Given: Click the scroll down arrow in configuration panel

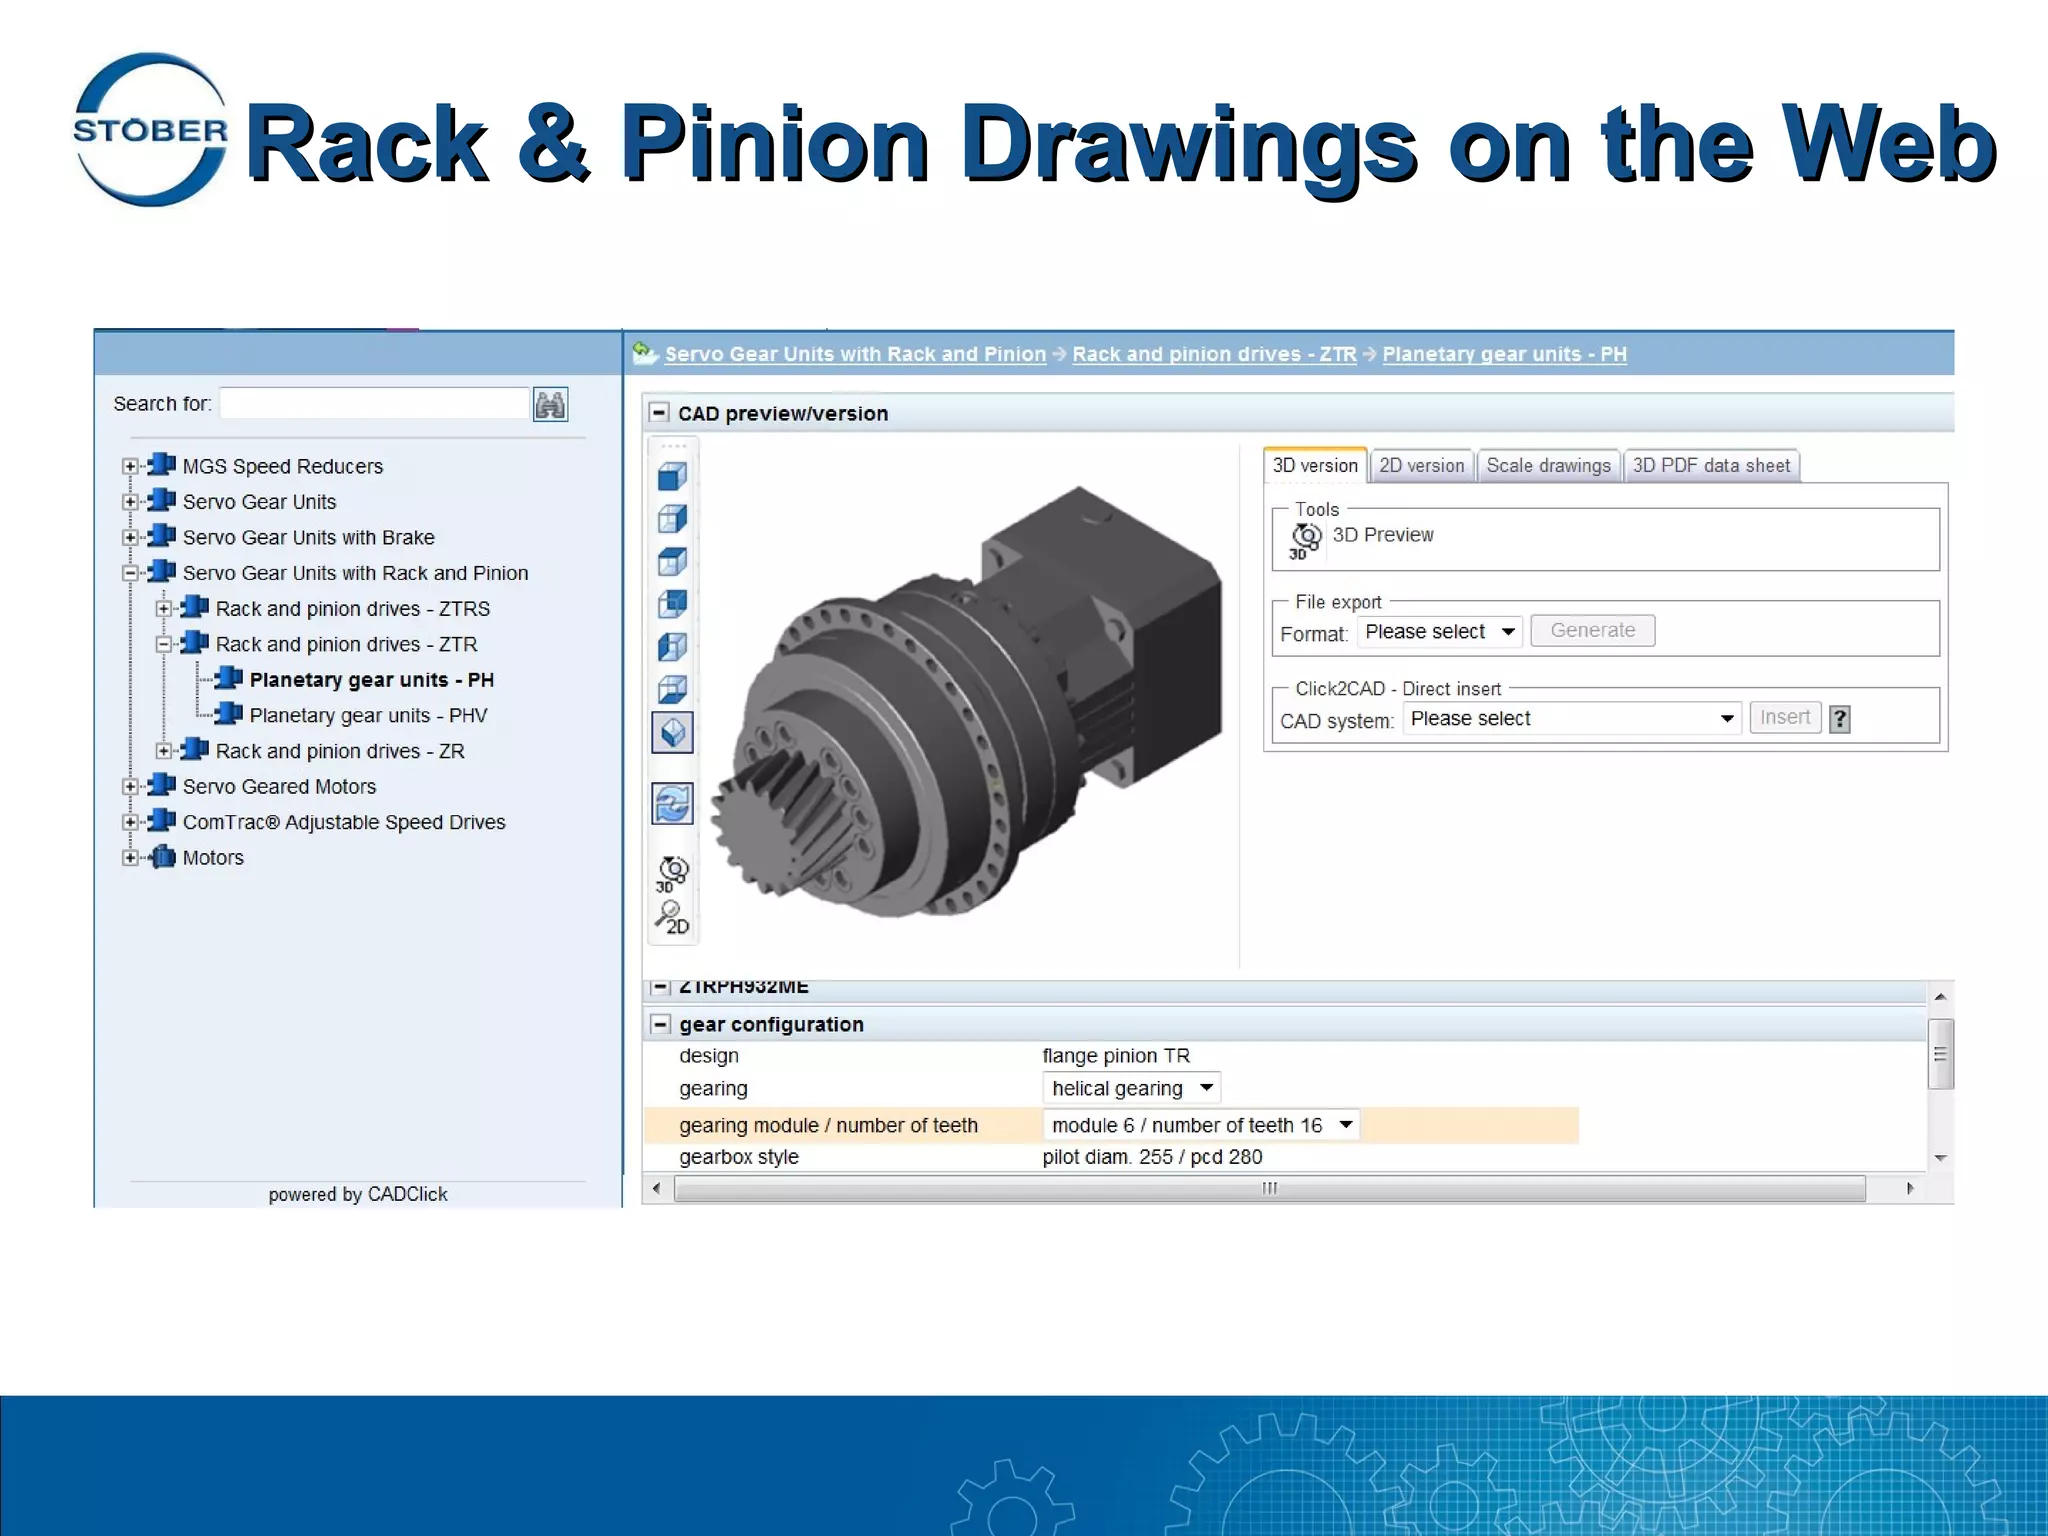Looking at the screenshot, I should point(1940,1158).
